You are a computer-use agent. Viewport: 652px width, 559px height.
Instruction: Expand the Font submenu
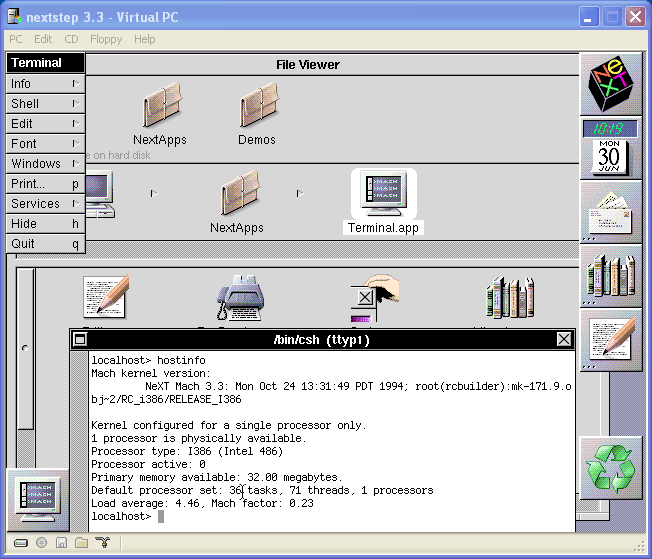point(46,143)
